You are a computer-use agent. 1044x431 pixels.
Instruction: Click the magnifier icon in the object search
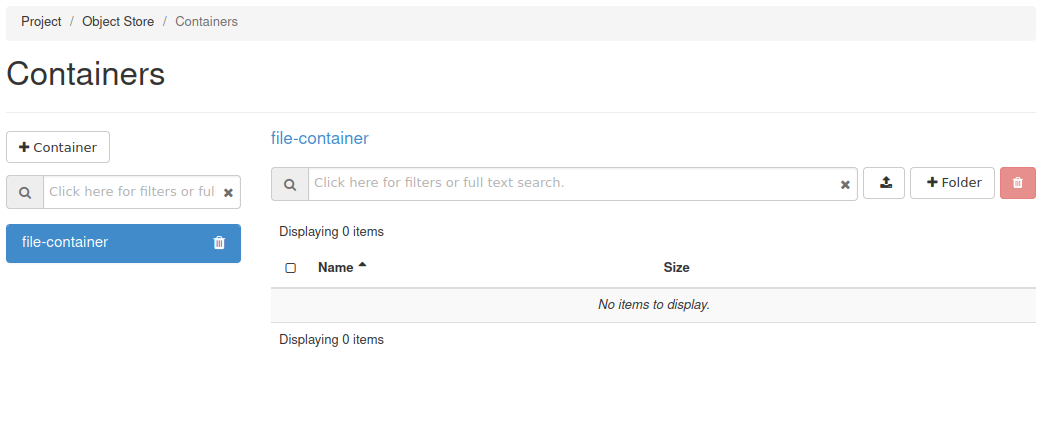290,184
